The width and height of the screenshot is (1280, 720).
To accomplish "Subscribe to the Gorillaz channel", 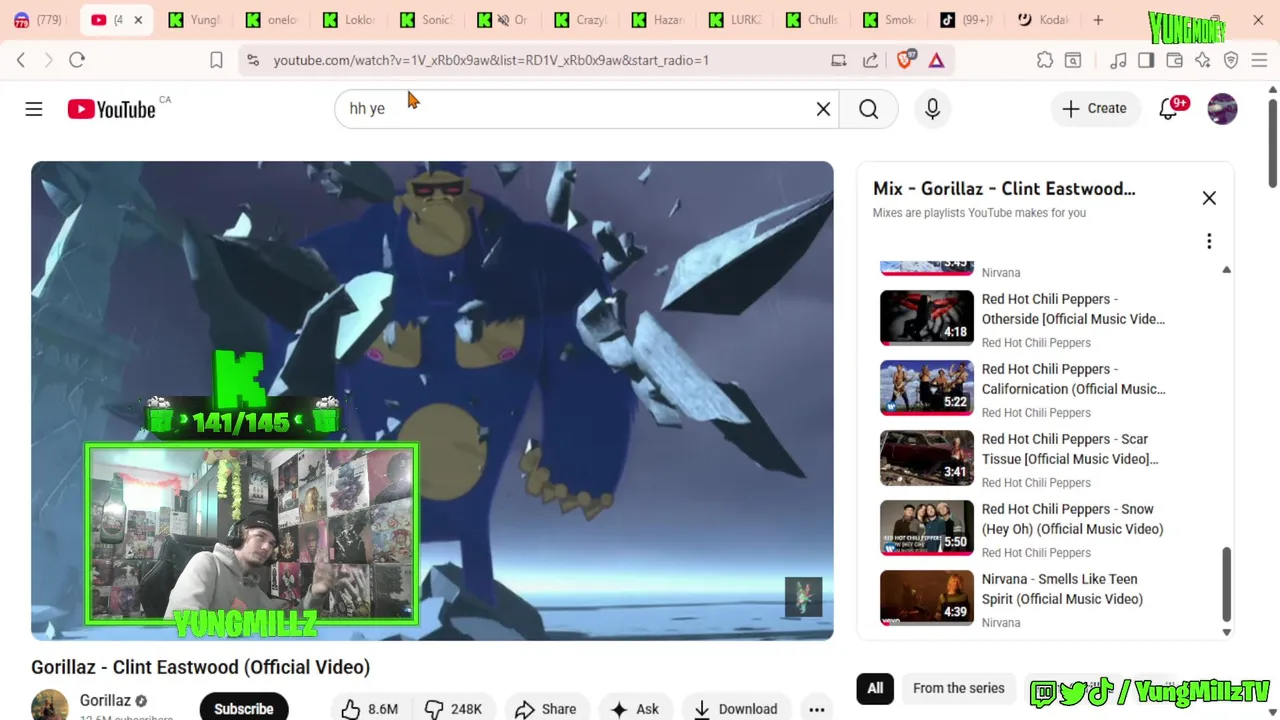I will [244, 708].
